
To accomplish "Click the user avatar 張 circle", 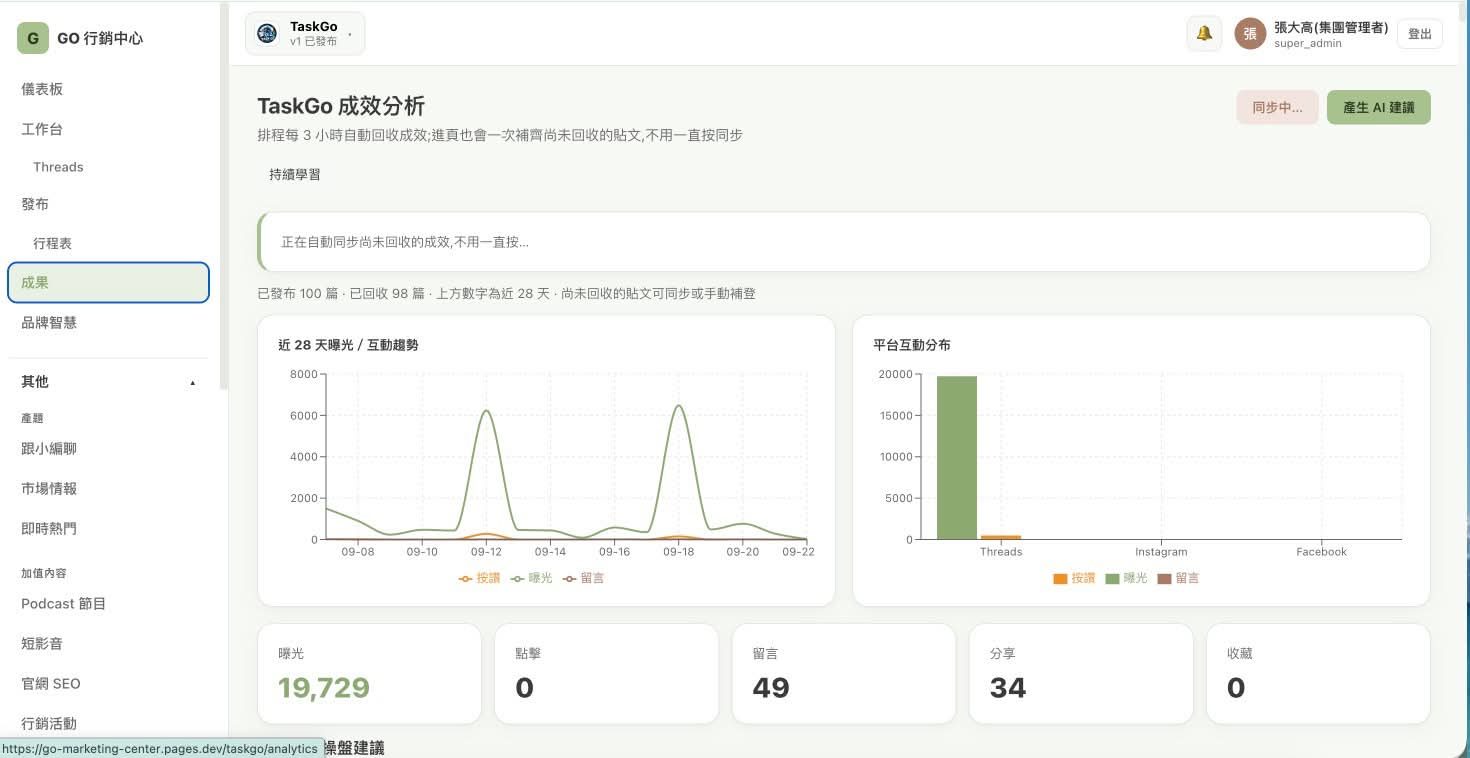I will click(1250, 33).
